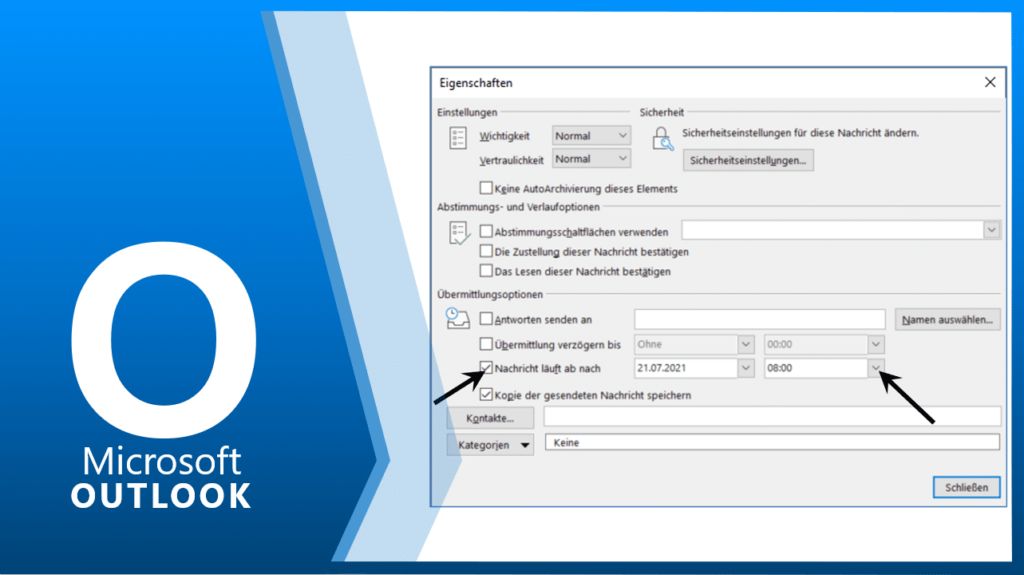Enable Keine AutoArchivierung dieses Elements checkbox
Viewport: 1024px width, 575px height.
[486, 188]
